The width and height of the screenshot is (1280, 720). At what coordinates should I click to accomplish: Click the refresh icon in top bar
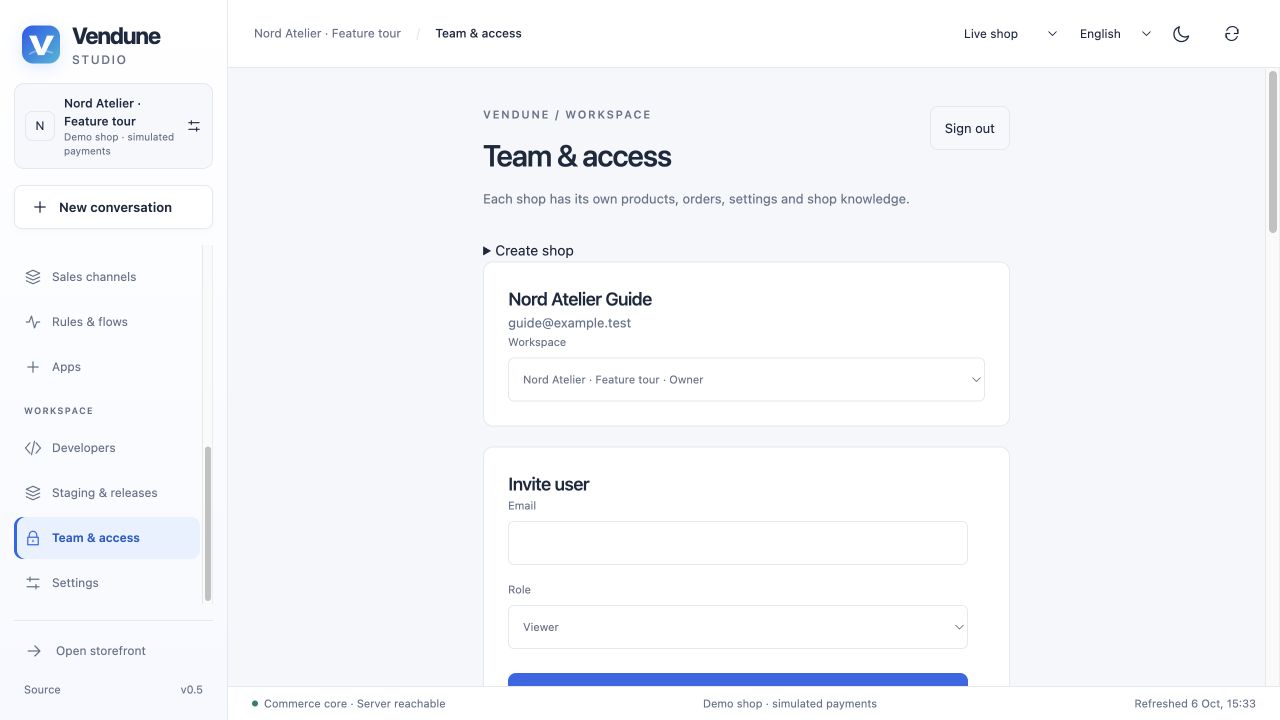(1232, 34)
